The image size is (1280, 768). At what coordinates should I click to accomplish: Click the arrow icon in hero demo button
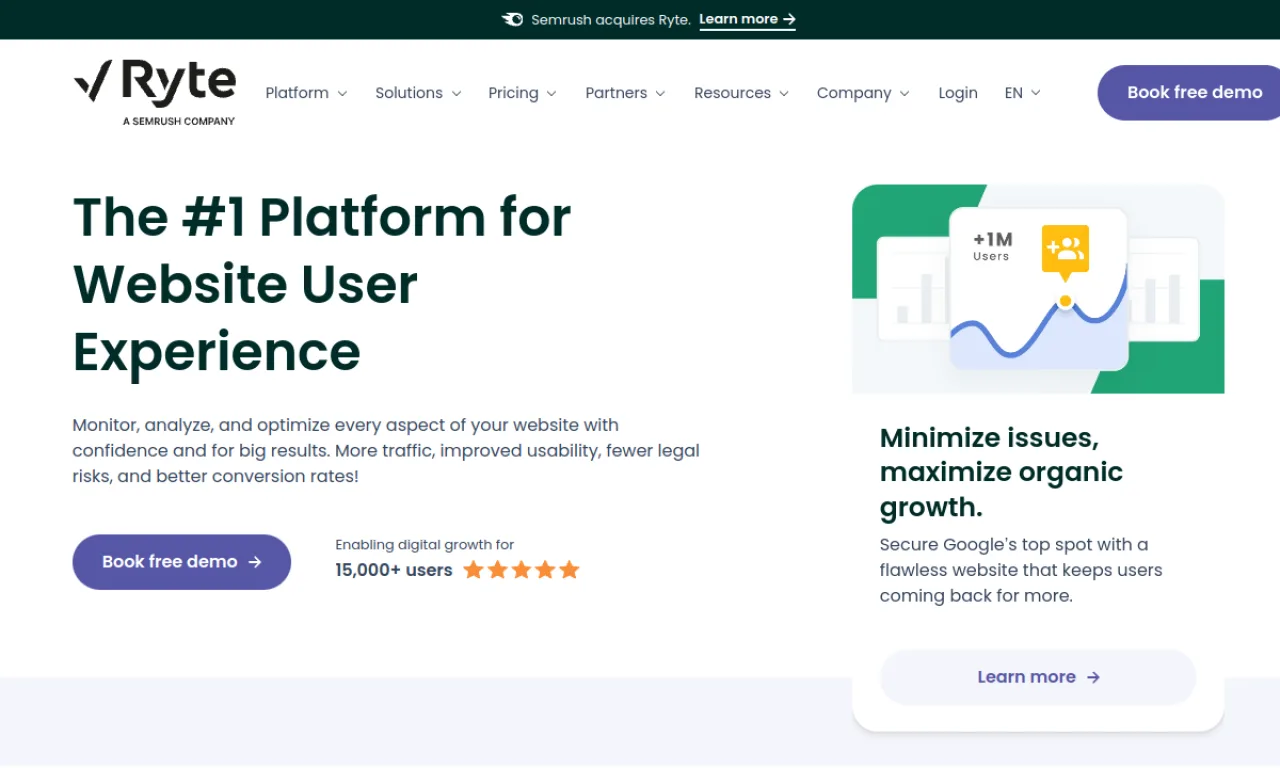255,562
